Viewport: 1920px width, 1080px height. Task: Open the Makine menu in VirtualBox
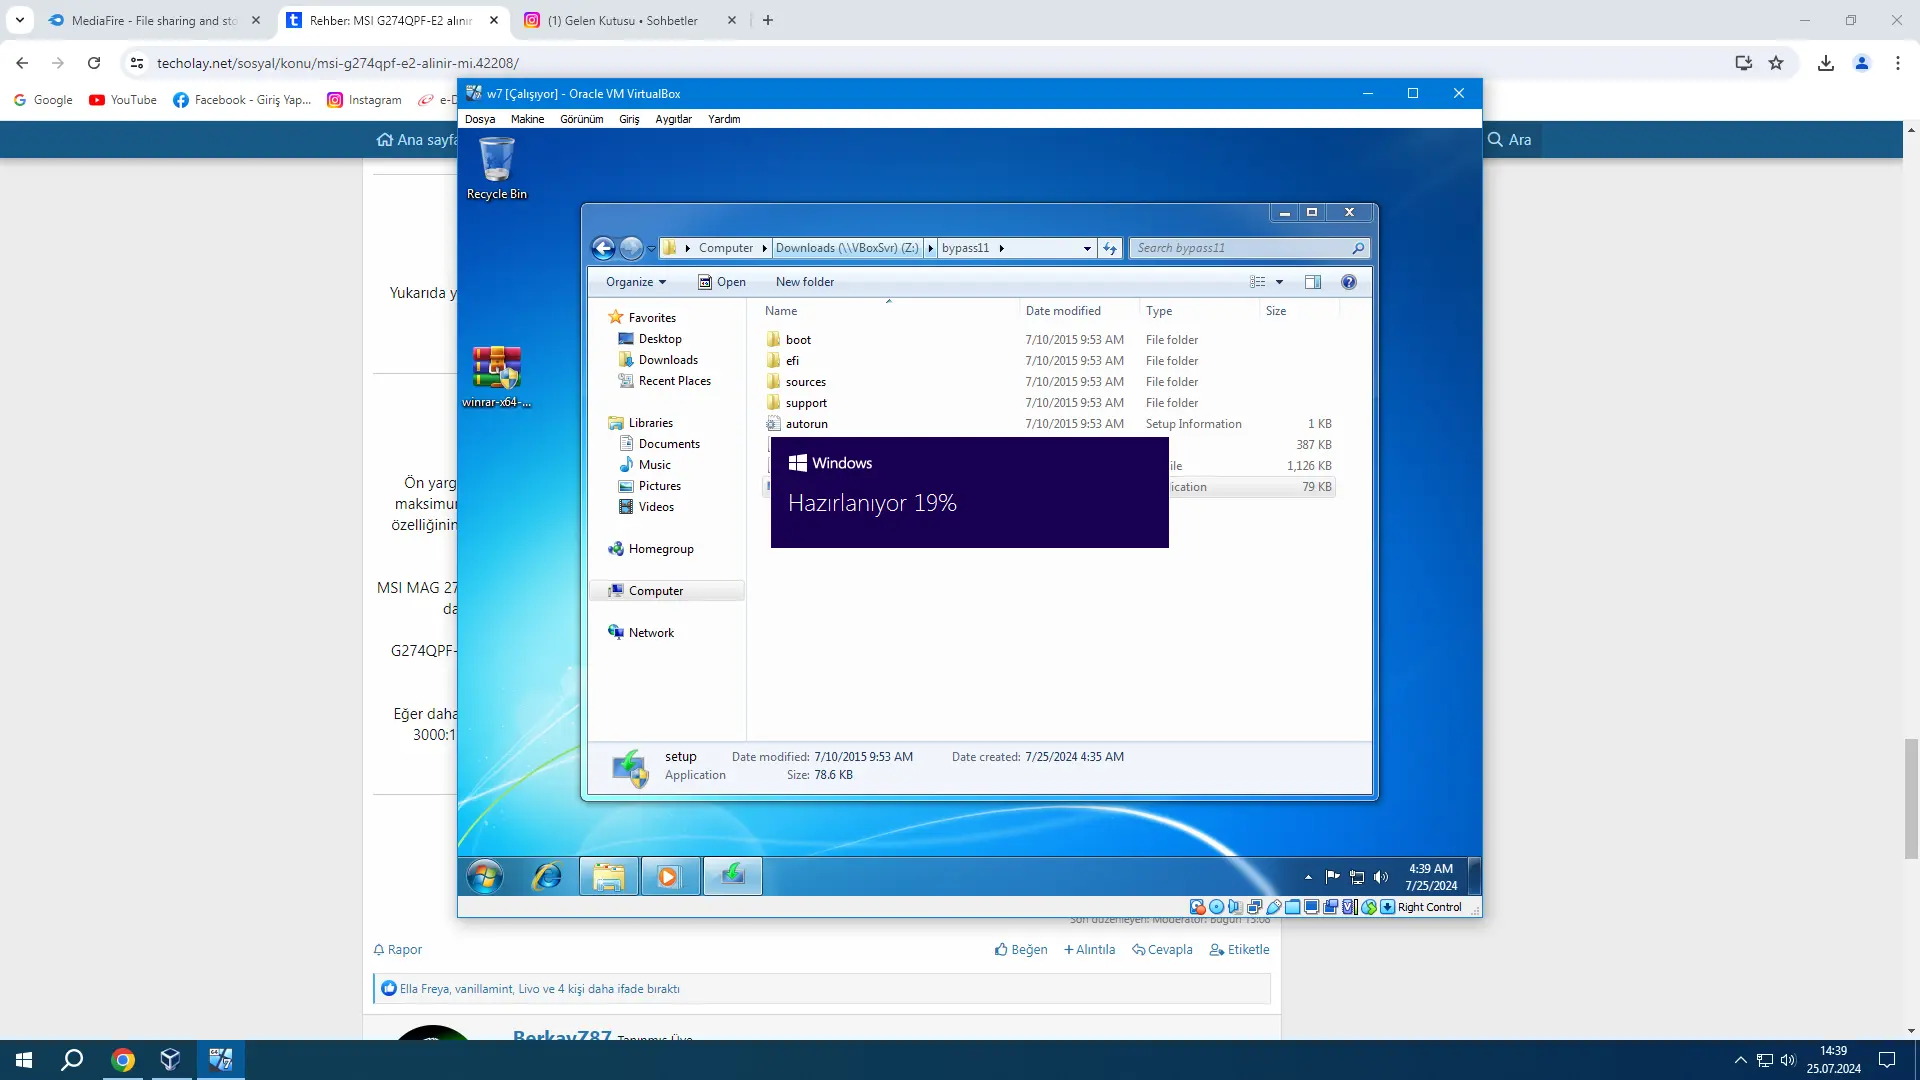pos(527,119)
